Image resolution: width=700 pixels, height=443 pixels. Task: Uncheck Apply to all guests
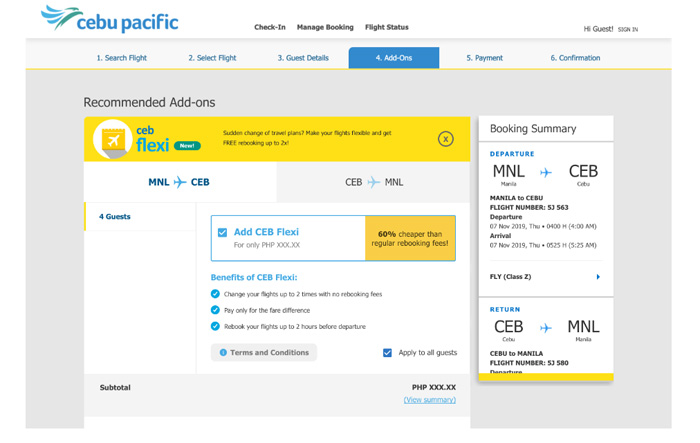(387, 353)
